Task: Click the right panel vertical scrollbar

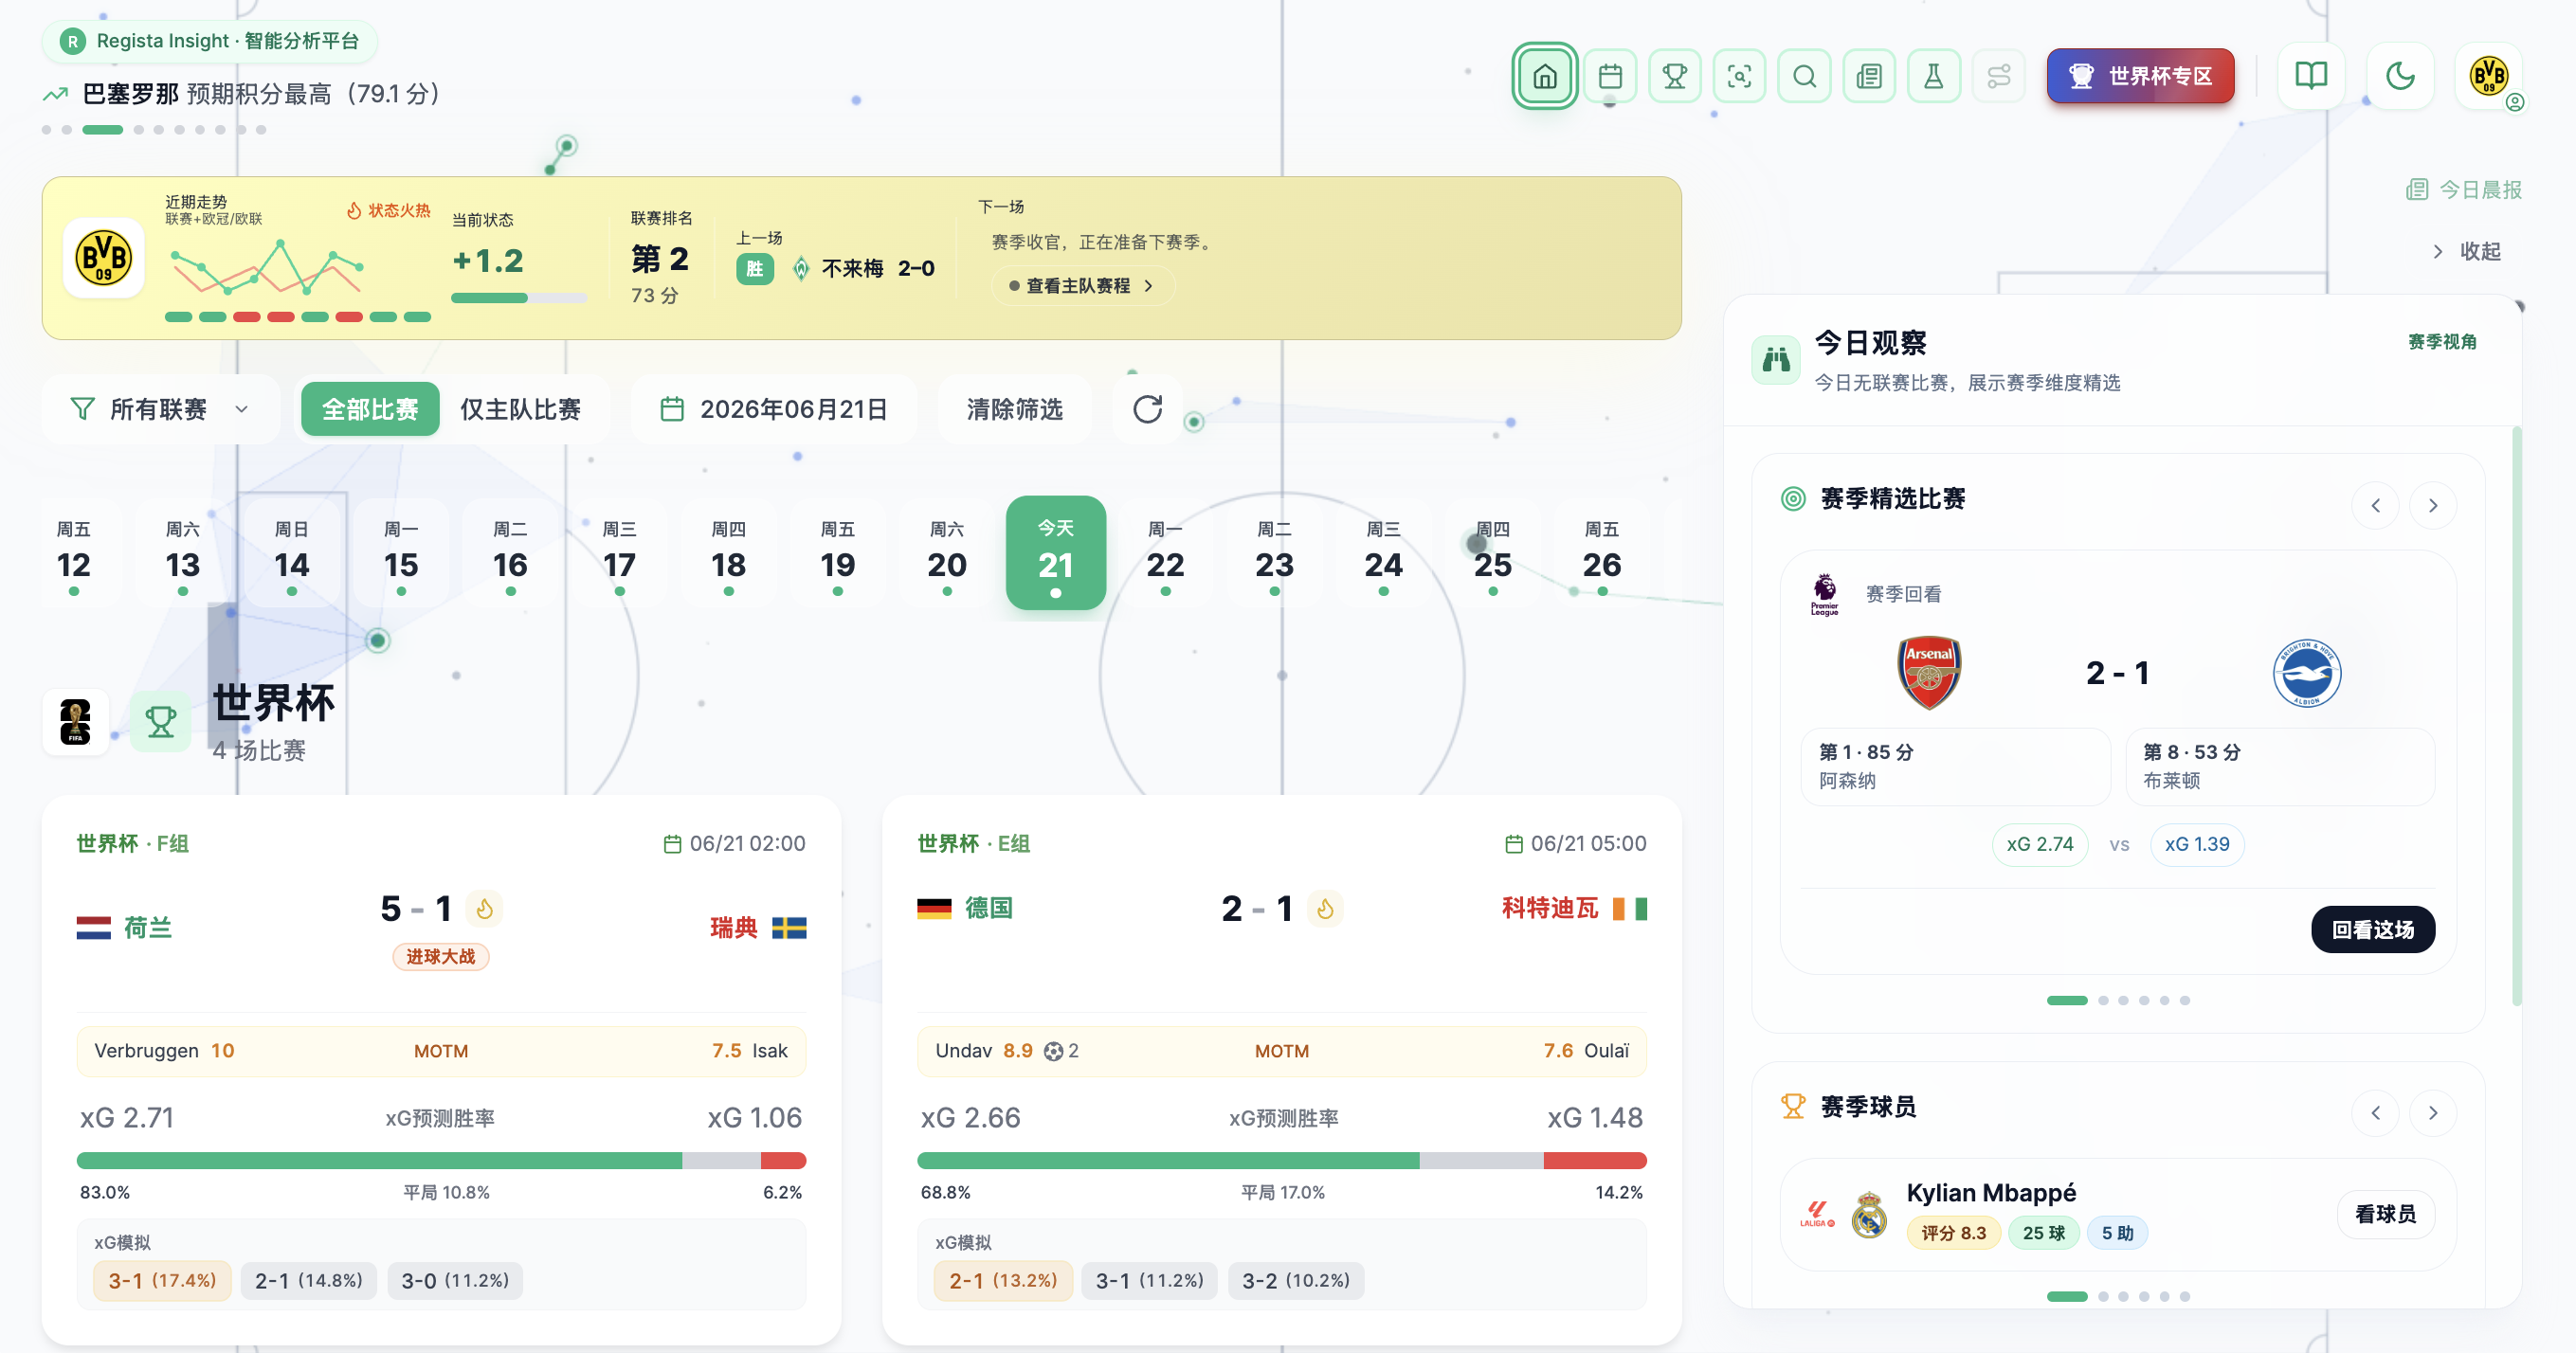Action: pyautogui.click(x=2516, y=715)
